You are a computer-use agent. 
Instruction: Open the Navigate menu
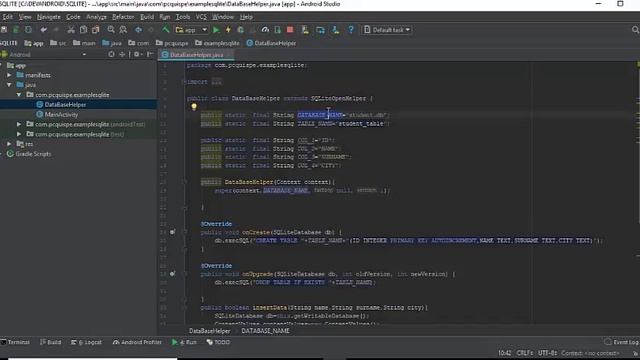[49, 17]
